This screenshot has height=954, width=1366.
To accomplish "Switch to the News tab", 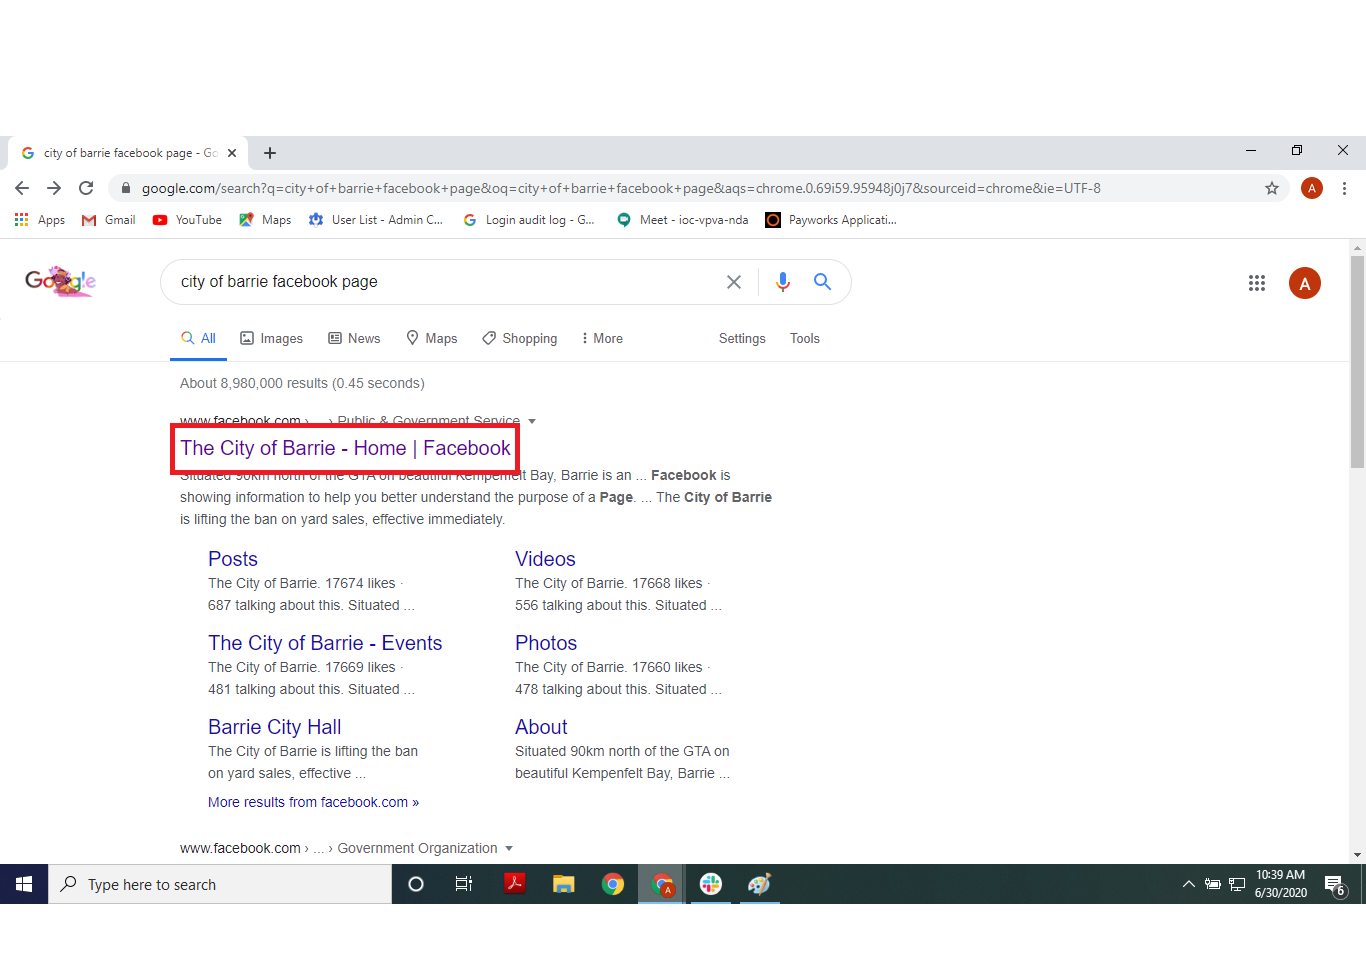I will [354, 339].
